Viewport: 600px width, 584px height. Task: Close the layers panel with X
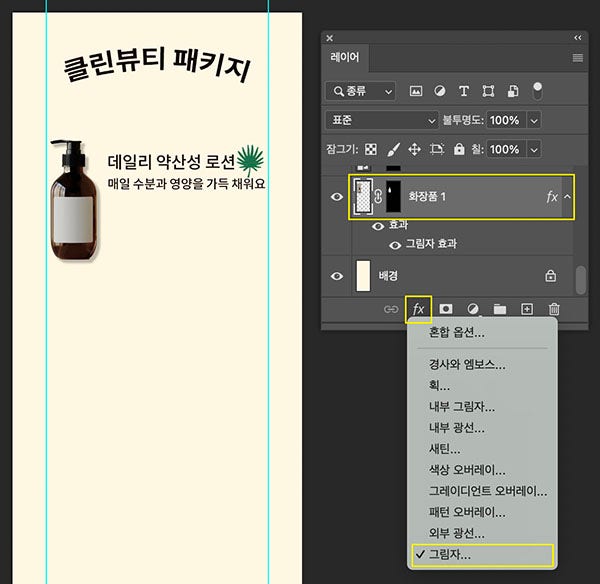[x=329, y=38]
